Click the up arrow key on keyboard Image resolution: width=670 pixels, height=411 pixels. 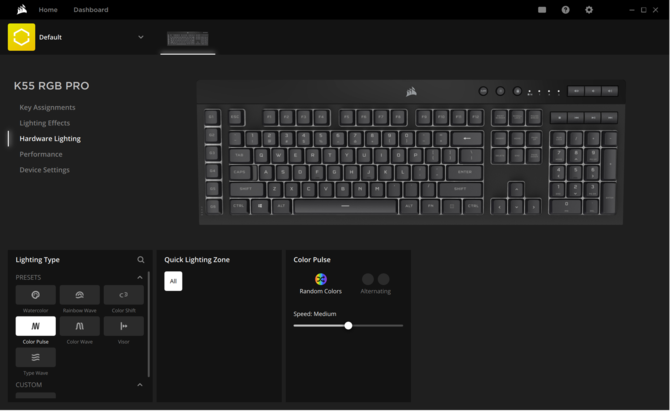(x=516, y=189)
